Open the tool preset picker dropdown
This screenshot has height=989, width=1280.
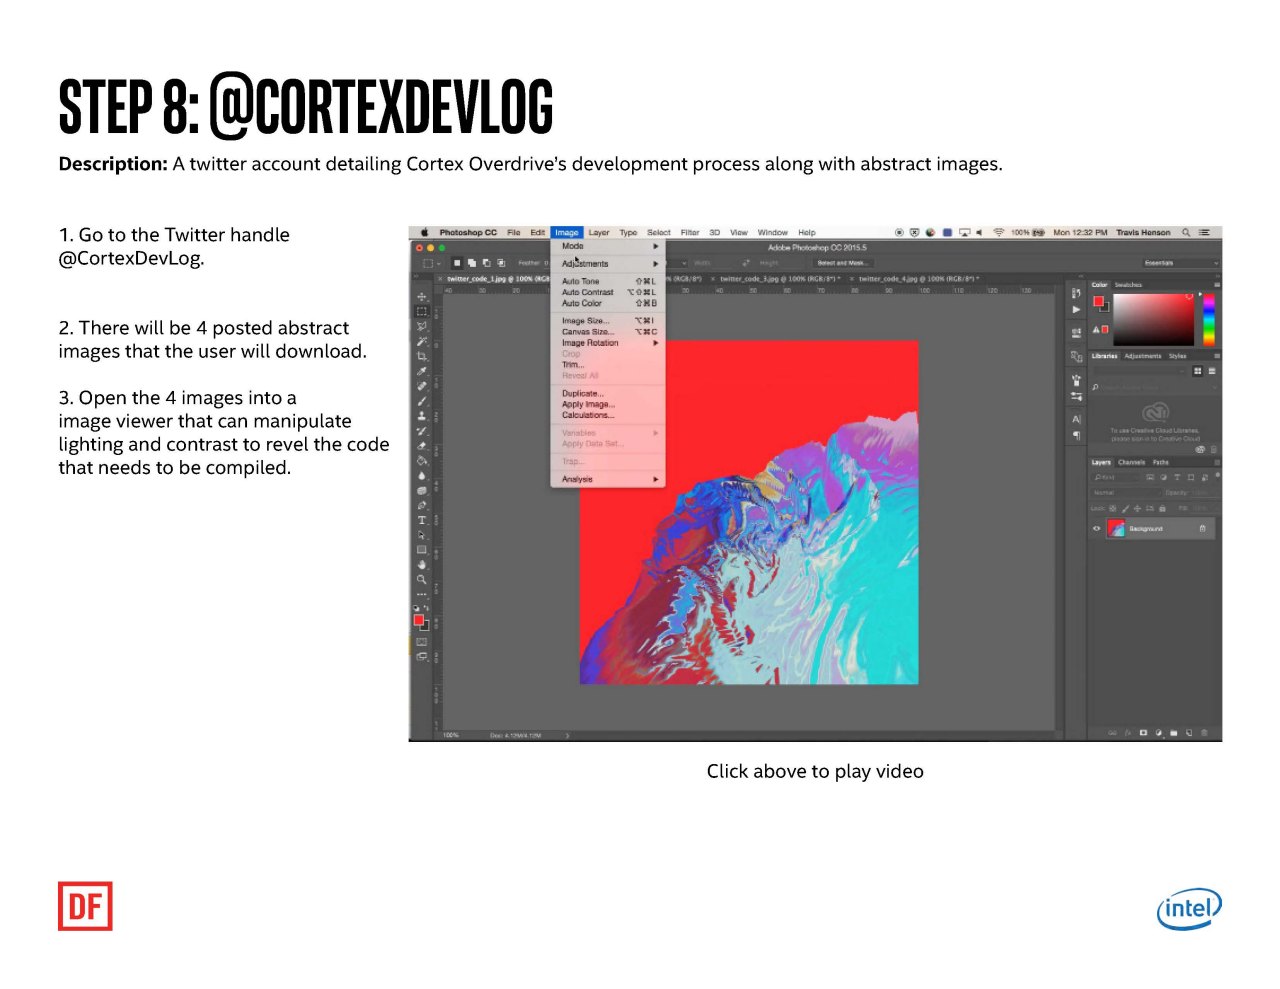coord(431,263)
